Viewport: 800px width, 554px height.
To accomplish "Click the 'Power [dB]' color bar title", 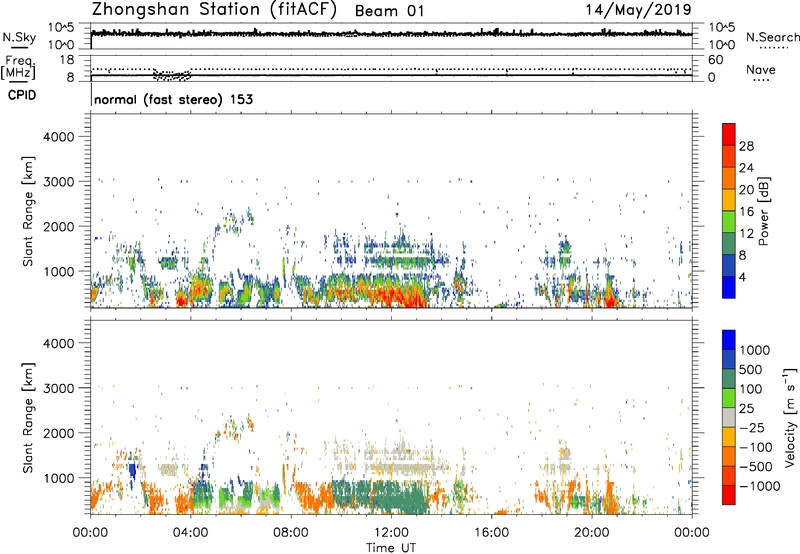I will pyautogui.click(x=763, y=211).
